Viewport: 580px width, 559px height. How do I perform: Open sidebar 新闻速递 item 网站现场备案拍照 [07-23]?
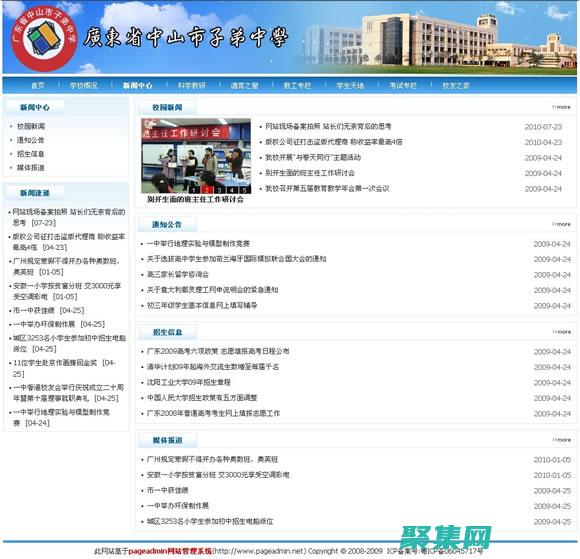coord(69,217)
